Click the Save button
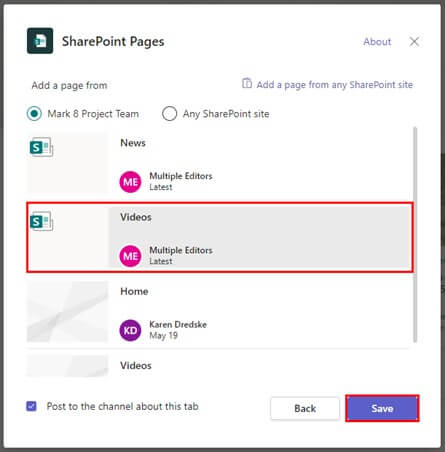The height and width of the screenshot is (452, 445). click(x=382, y=408)
